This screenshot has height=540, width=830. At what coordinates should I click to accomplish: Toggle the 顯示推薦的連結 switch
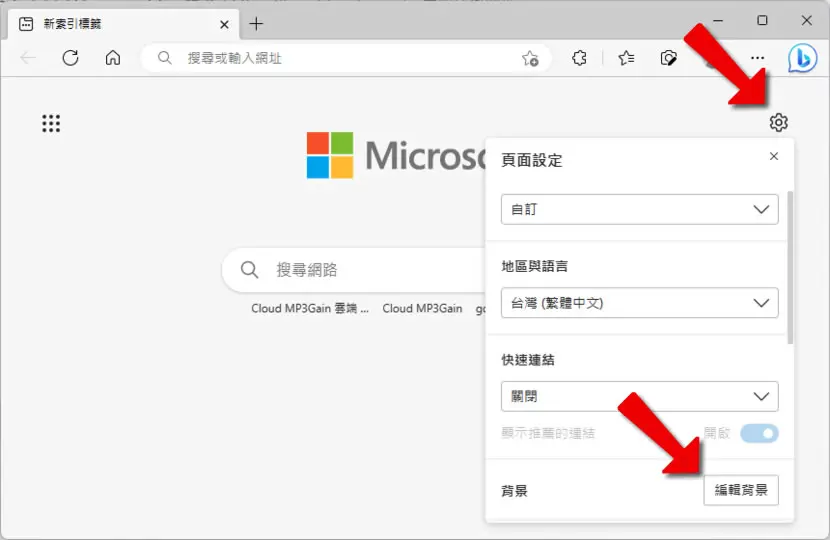tap(759, 434)
